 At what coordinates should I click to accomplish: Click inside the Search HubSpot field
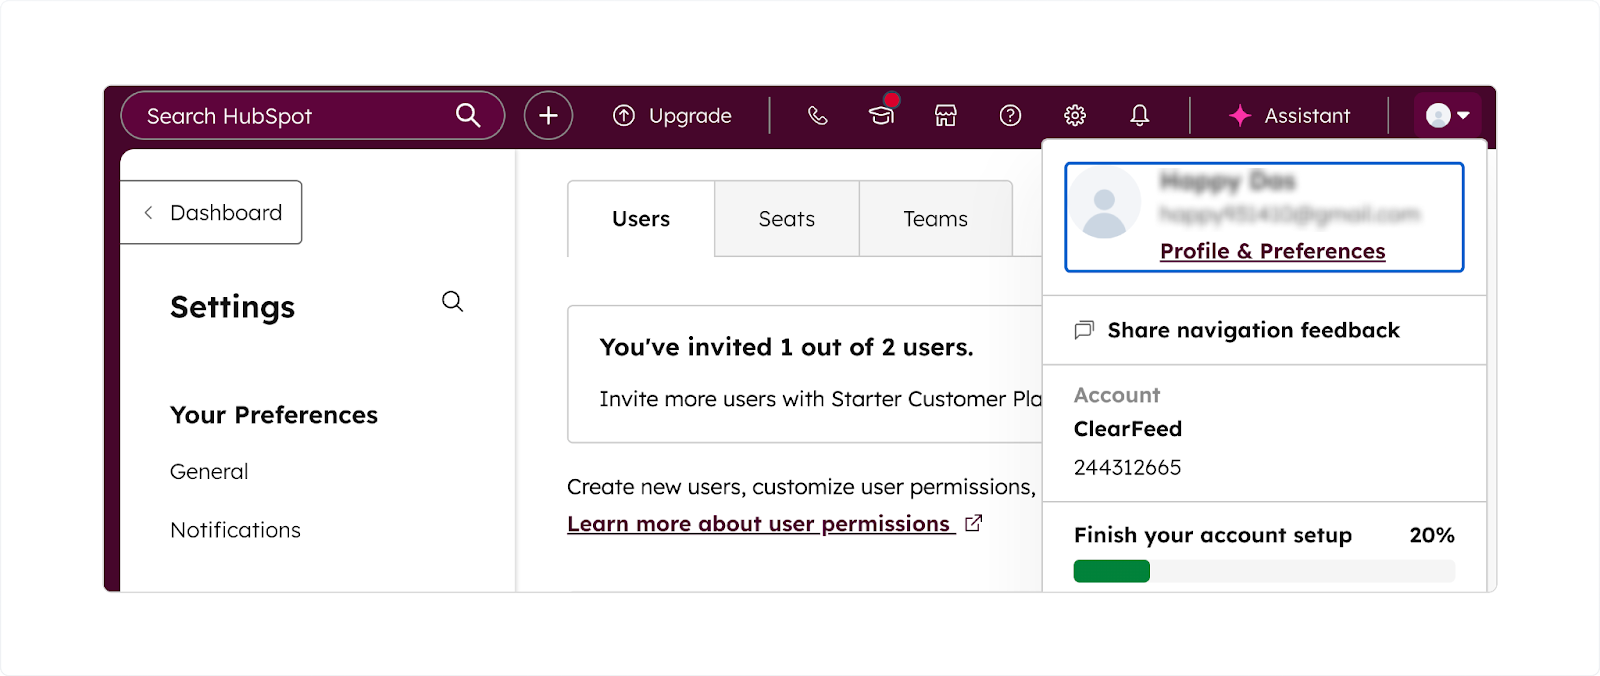click(312, 116)
